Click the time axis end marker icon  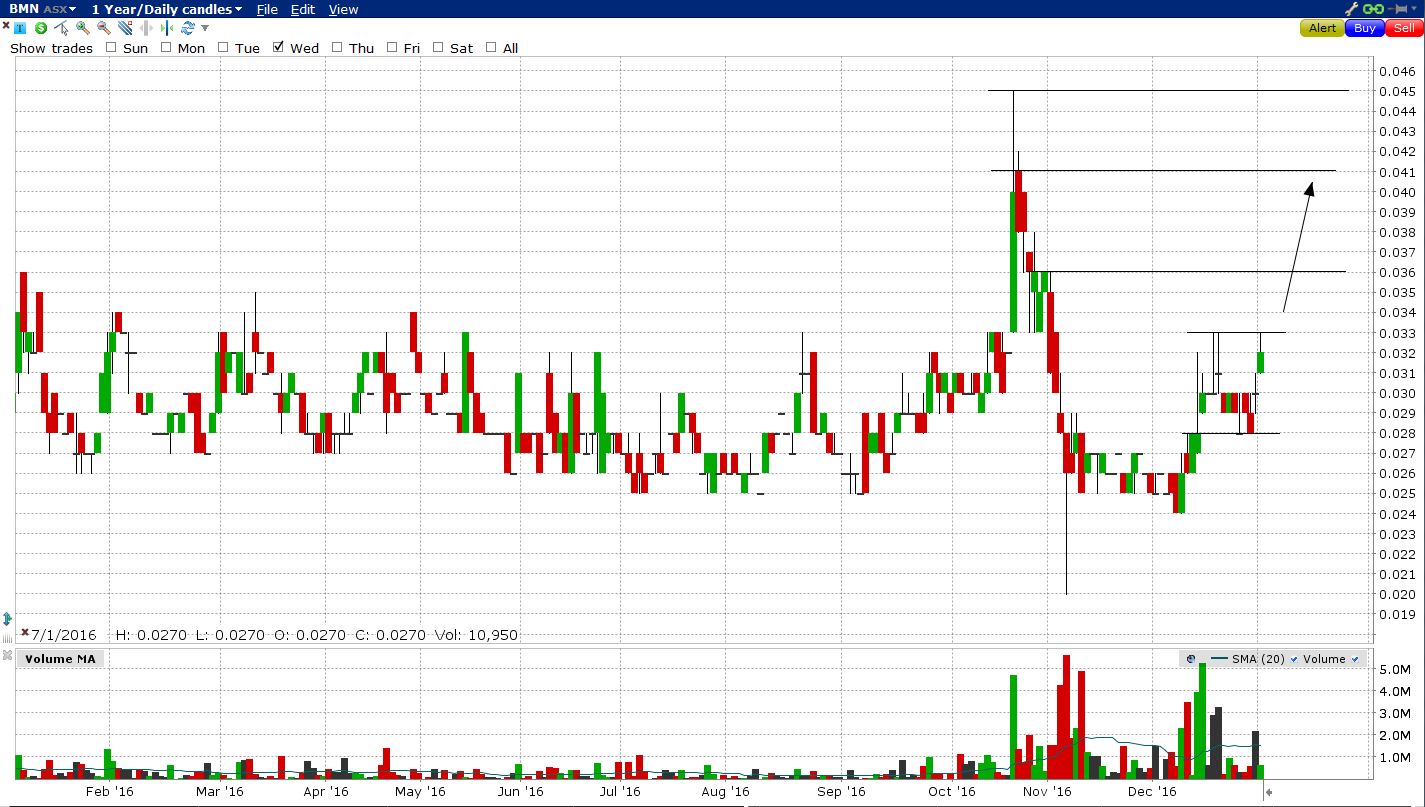click(1269, 792)
